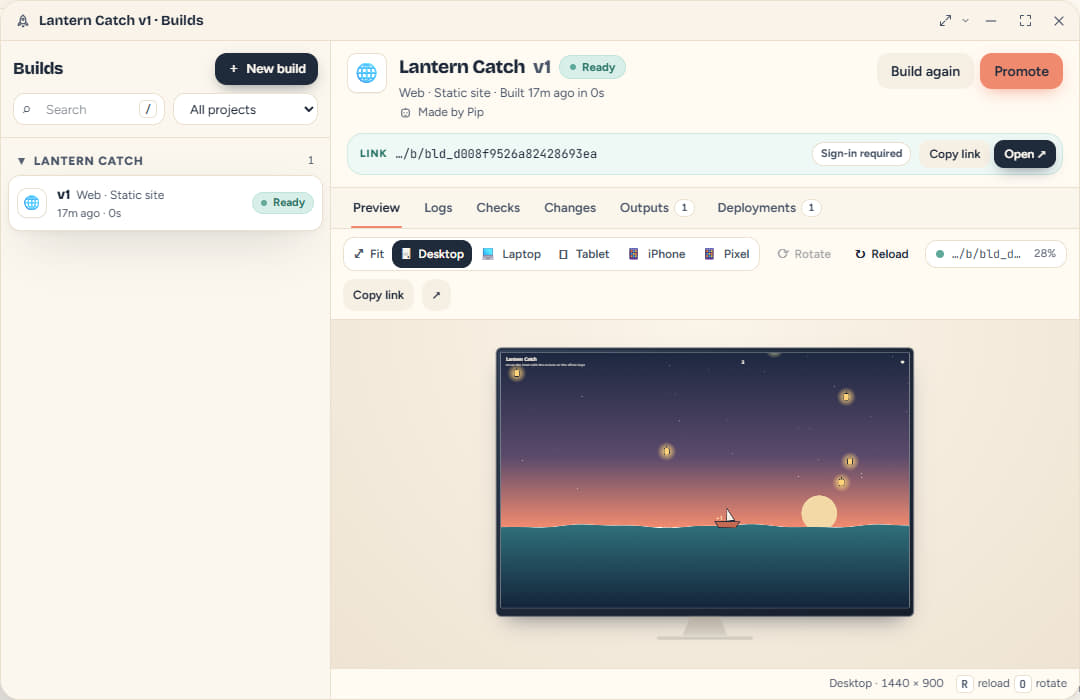This screenshot has height=700, width=1080.
Task: Click the Desktop 1440 × 900 status text
Action: [x=886, y=683]
